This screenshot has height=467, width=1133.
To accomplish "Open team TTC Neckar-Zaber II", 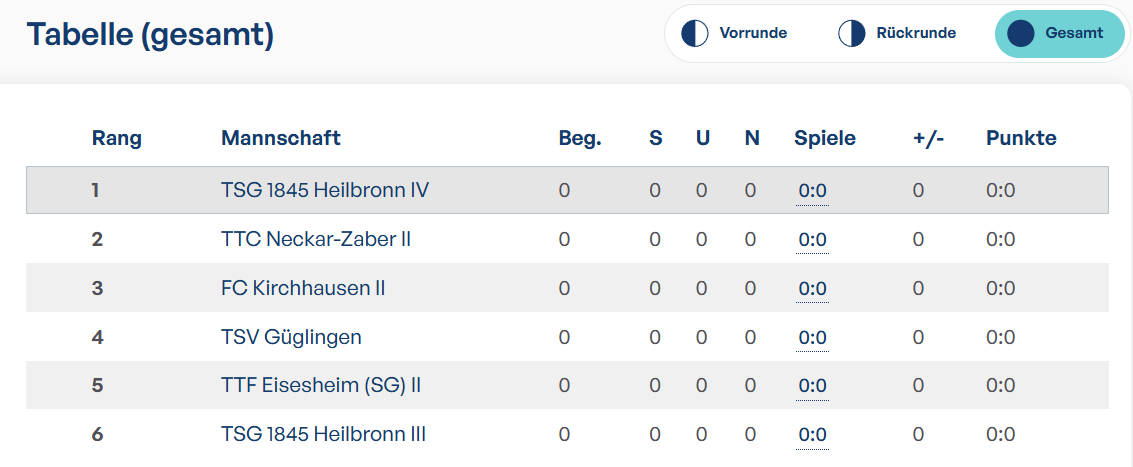I will (316, 239).
